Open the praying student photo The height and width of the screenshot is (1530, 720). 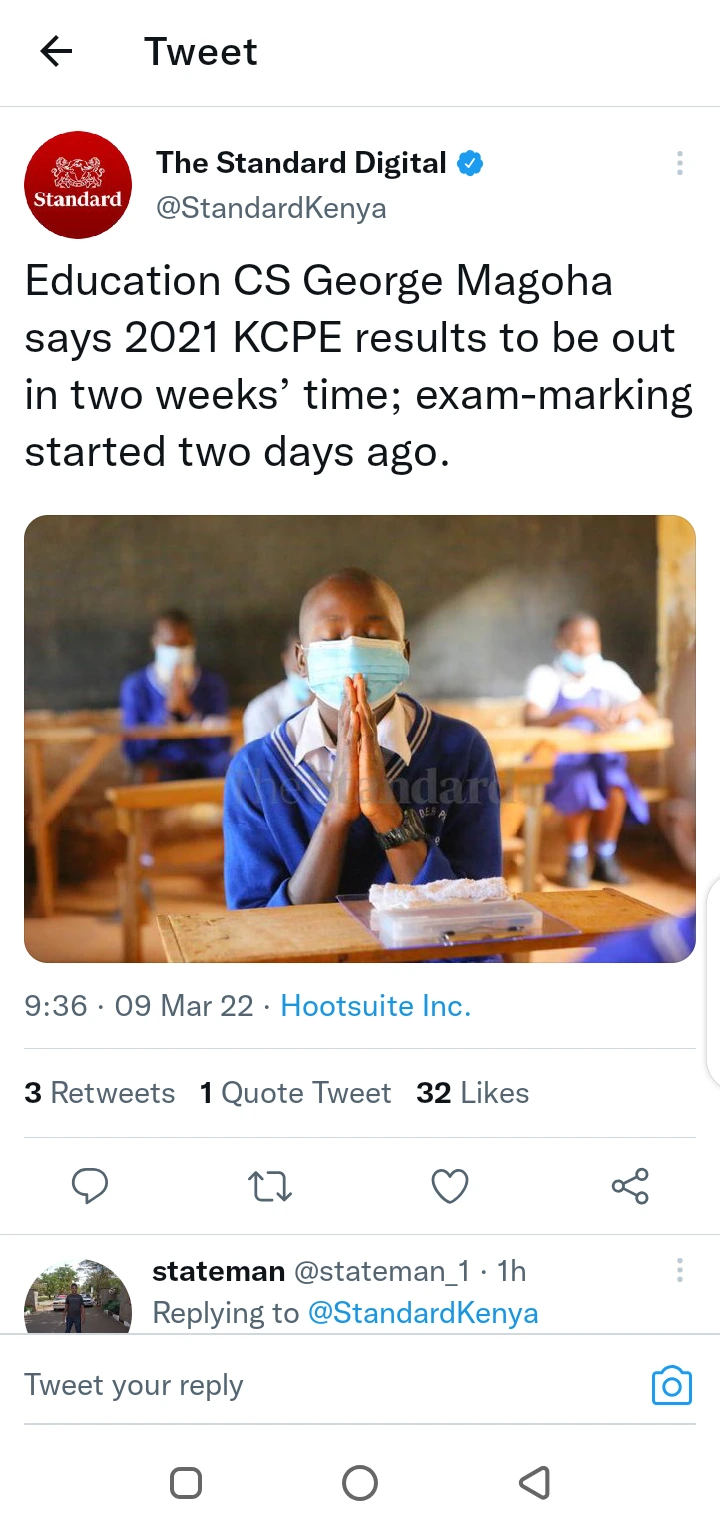(360, 739)
